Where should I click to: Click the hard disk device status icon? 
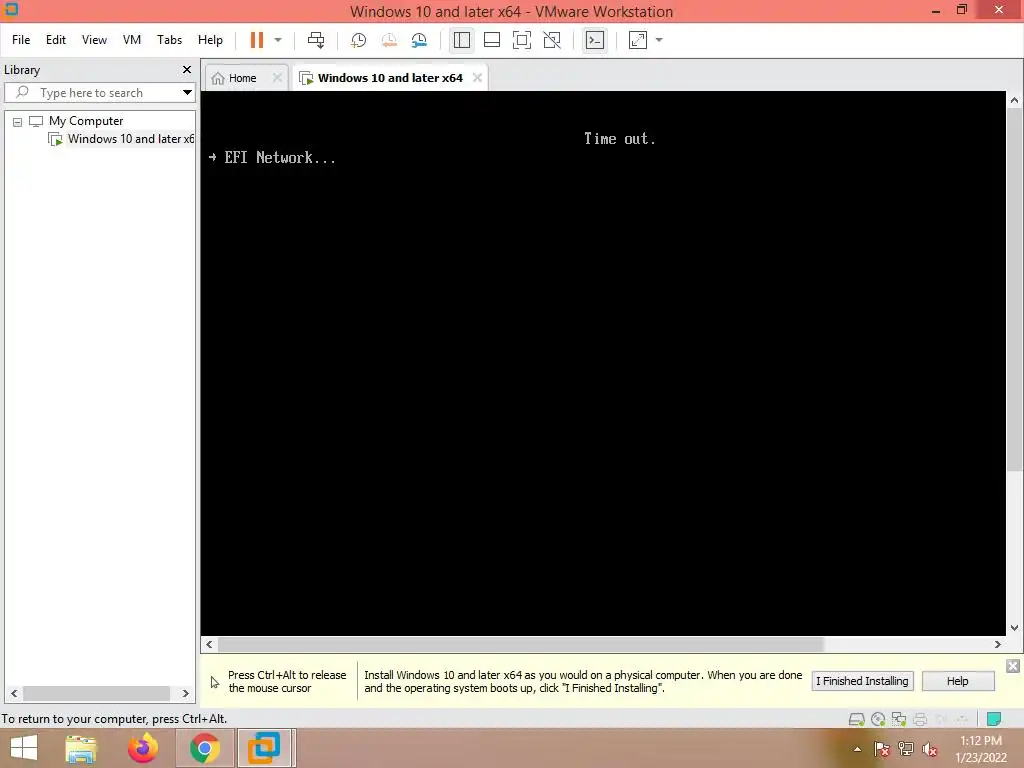[x=856, y=720]
